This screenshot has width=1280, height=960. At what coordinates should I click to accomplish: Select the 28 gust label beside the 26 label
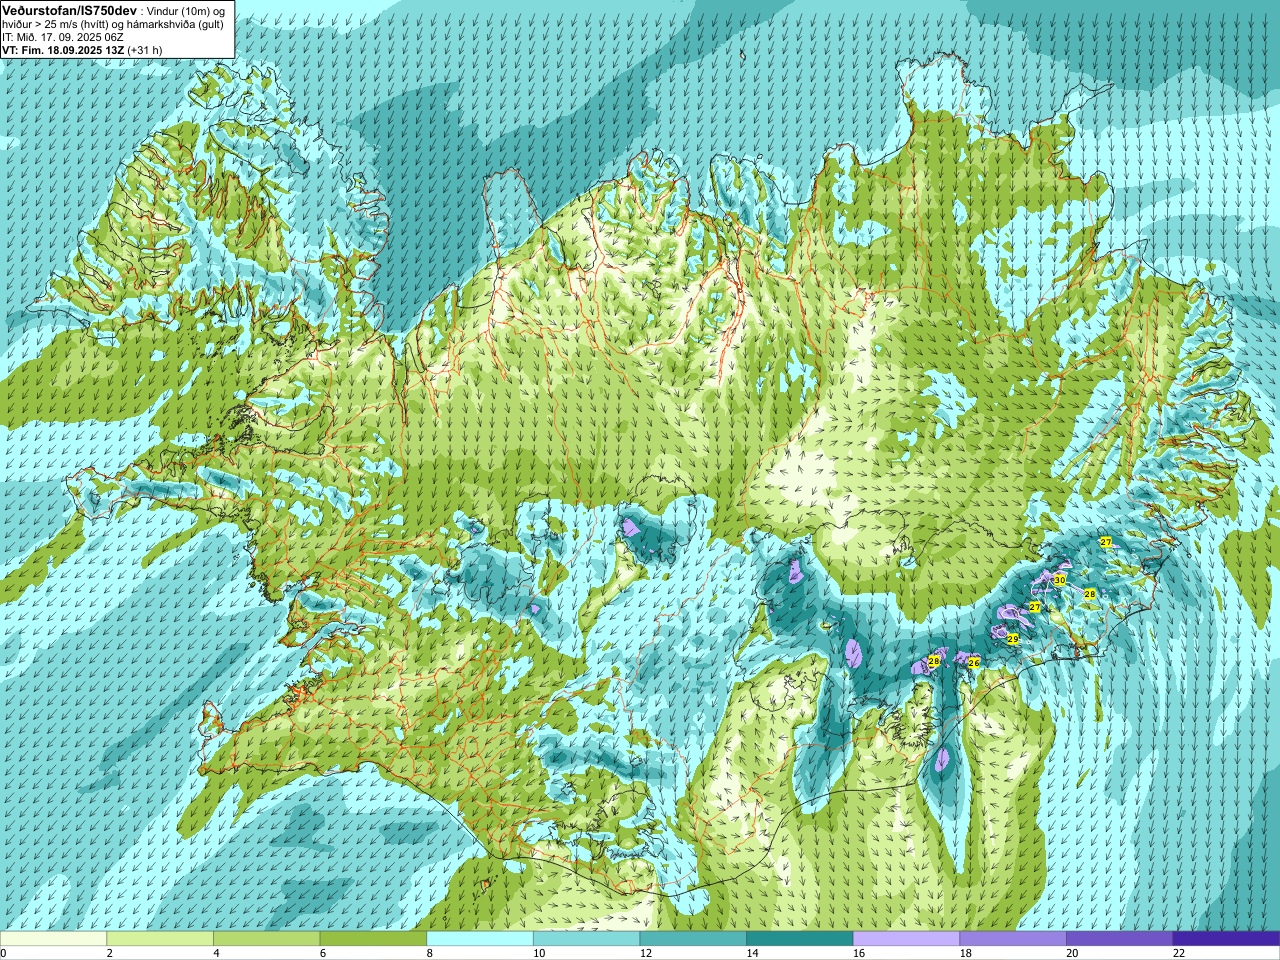click(934, 662)
